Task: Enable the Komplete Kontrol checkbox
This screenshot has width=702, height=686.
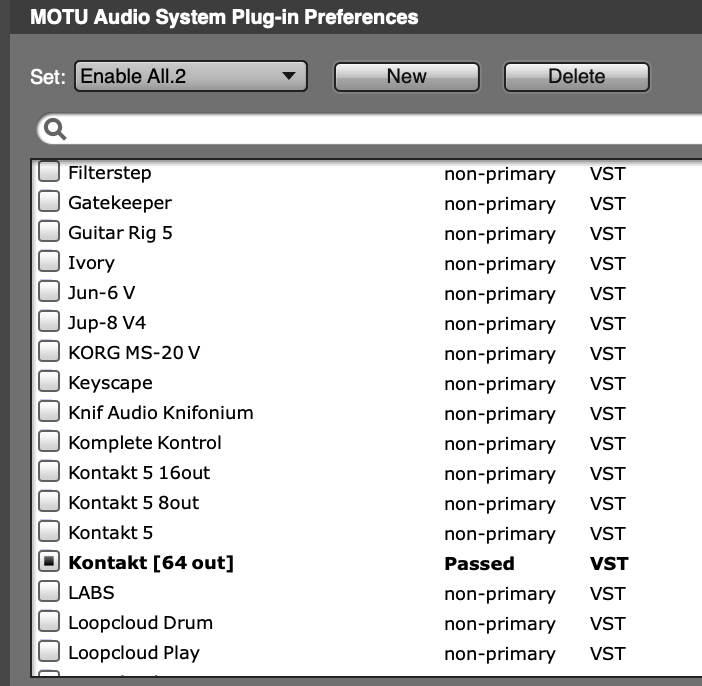Action: [x=49, y=442]
